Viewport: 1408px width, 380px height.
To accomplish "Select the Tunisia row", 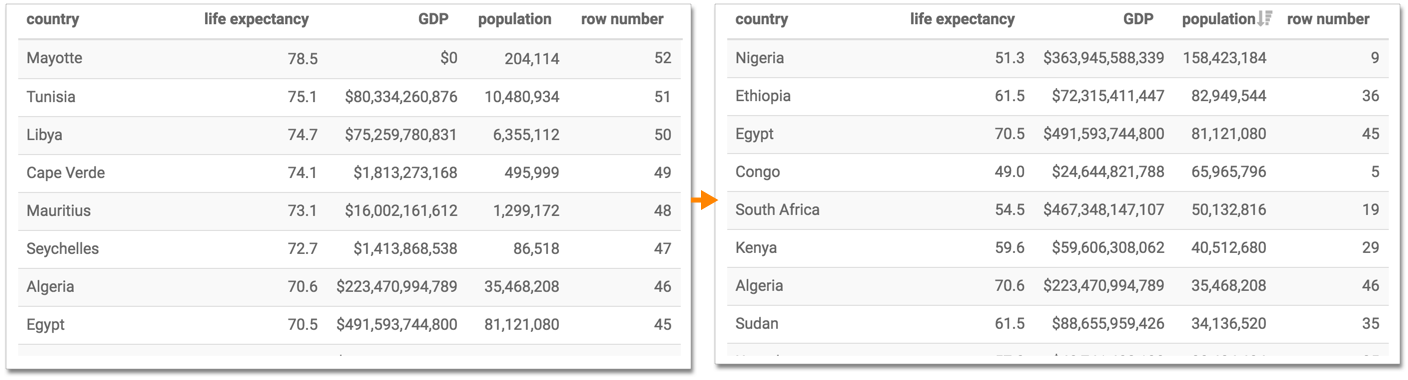I will tap(350, 97).
